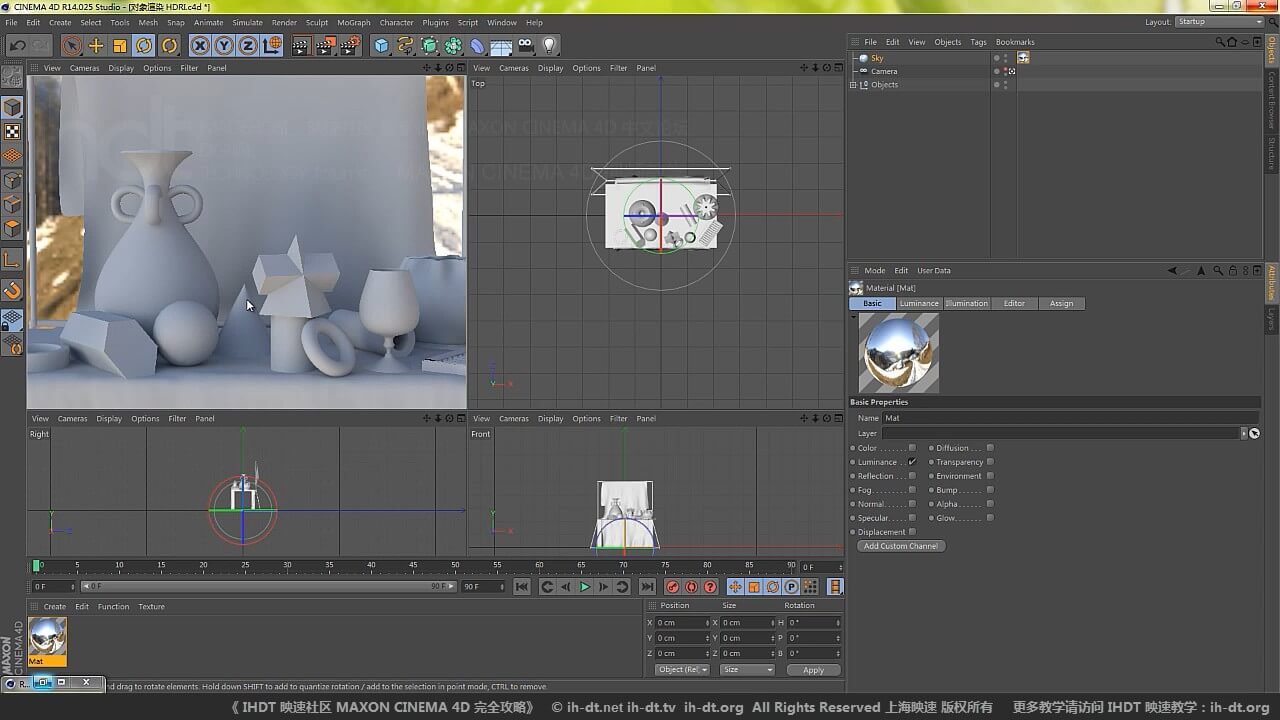Image resolution: width=1280 pixels, height=720 pixels.
Task: Add a light object with bulb icon
Action: pos(548,45)
